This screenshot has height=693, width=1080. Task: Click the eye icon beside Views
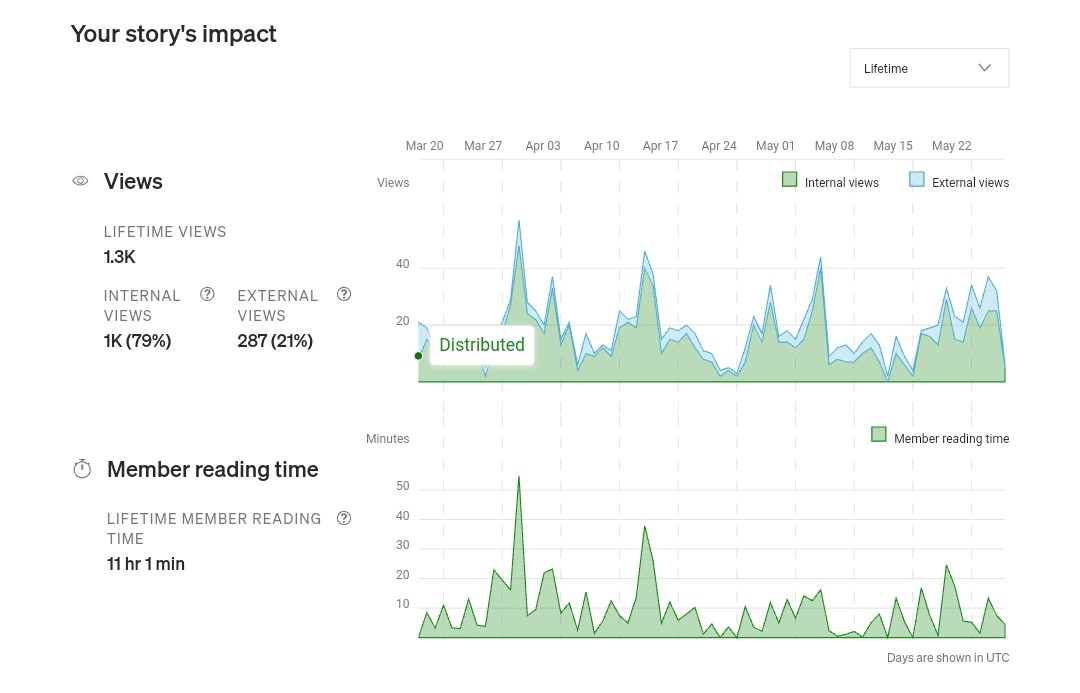click(81, 181)
